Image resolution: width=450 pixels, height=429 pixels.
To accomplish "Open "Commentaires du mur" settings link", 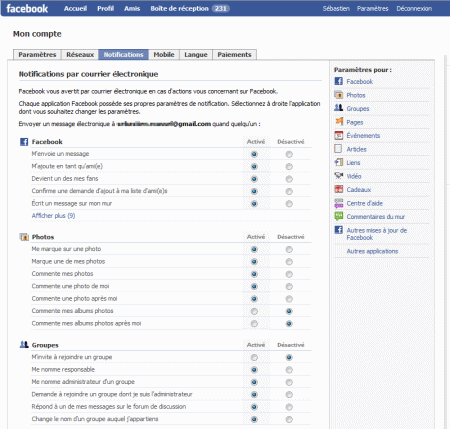I will point(376,217).
